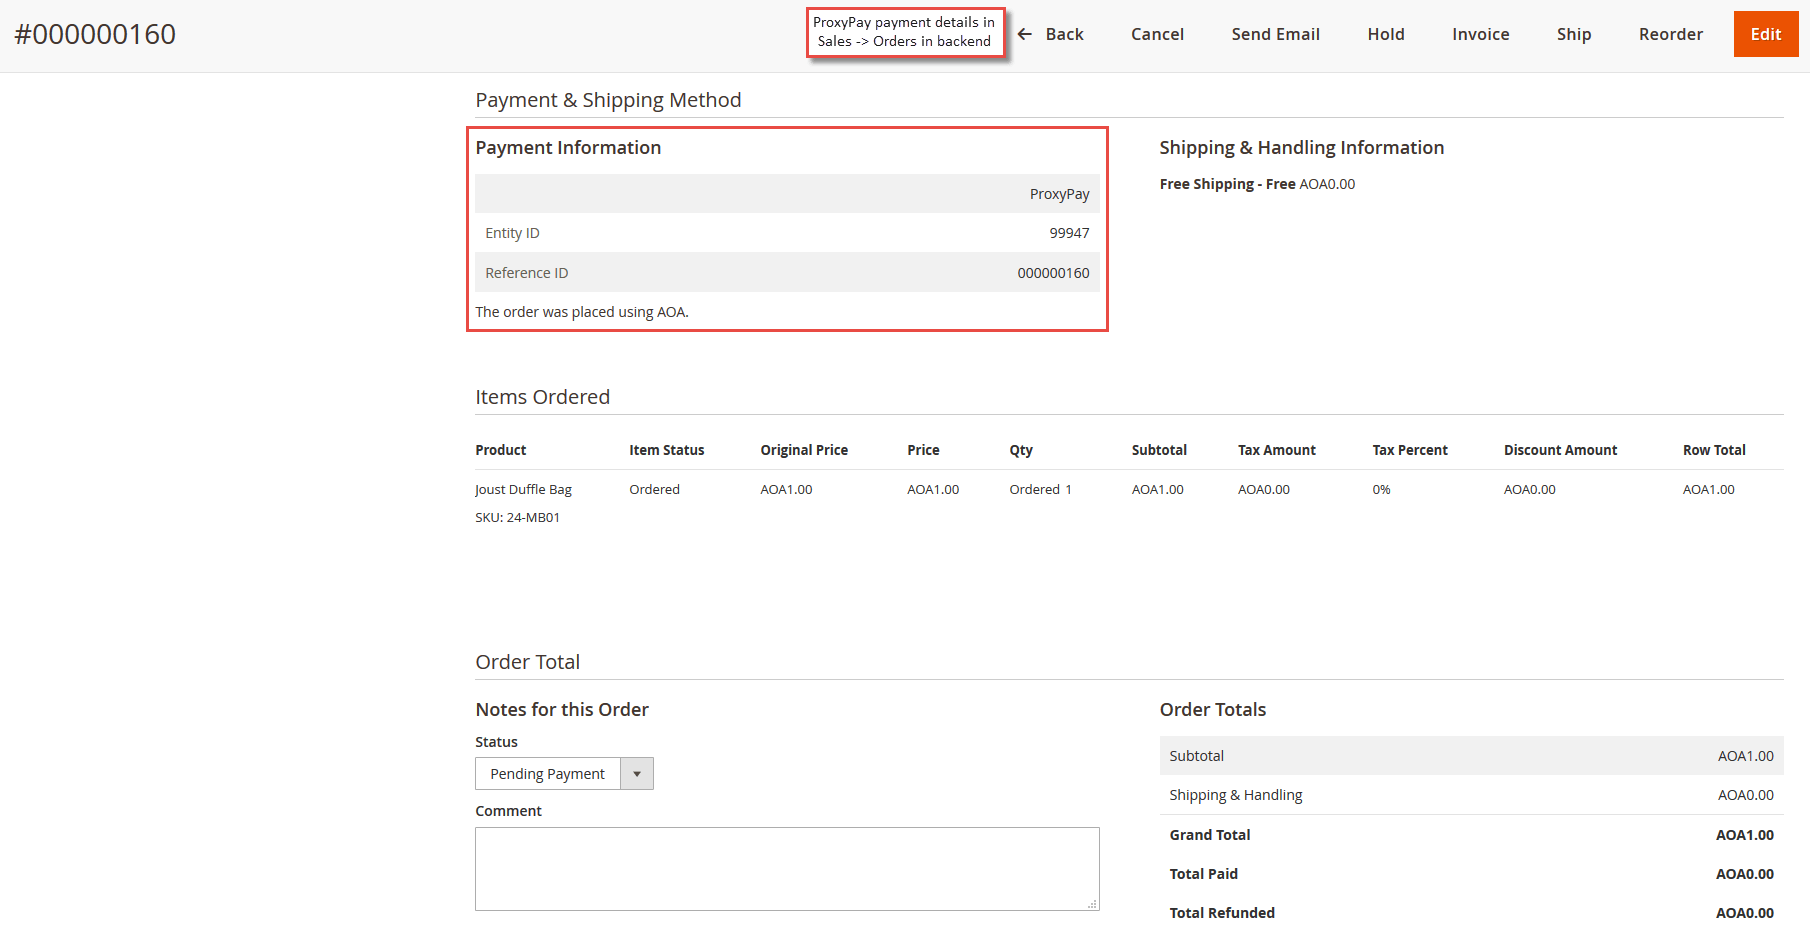Open the Pending Payment status dropdown
The height and width of the screenshot is (926, 1810).
564,774
